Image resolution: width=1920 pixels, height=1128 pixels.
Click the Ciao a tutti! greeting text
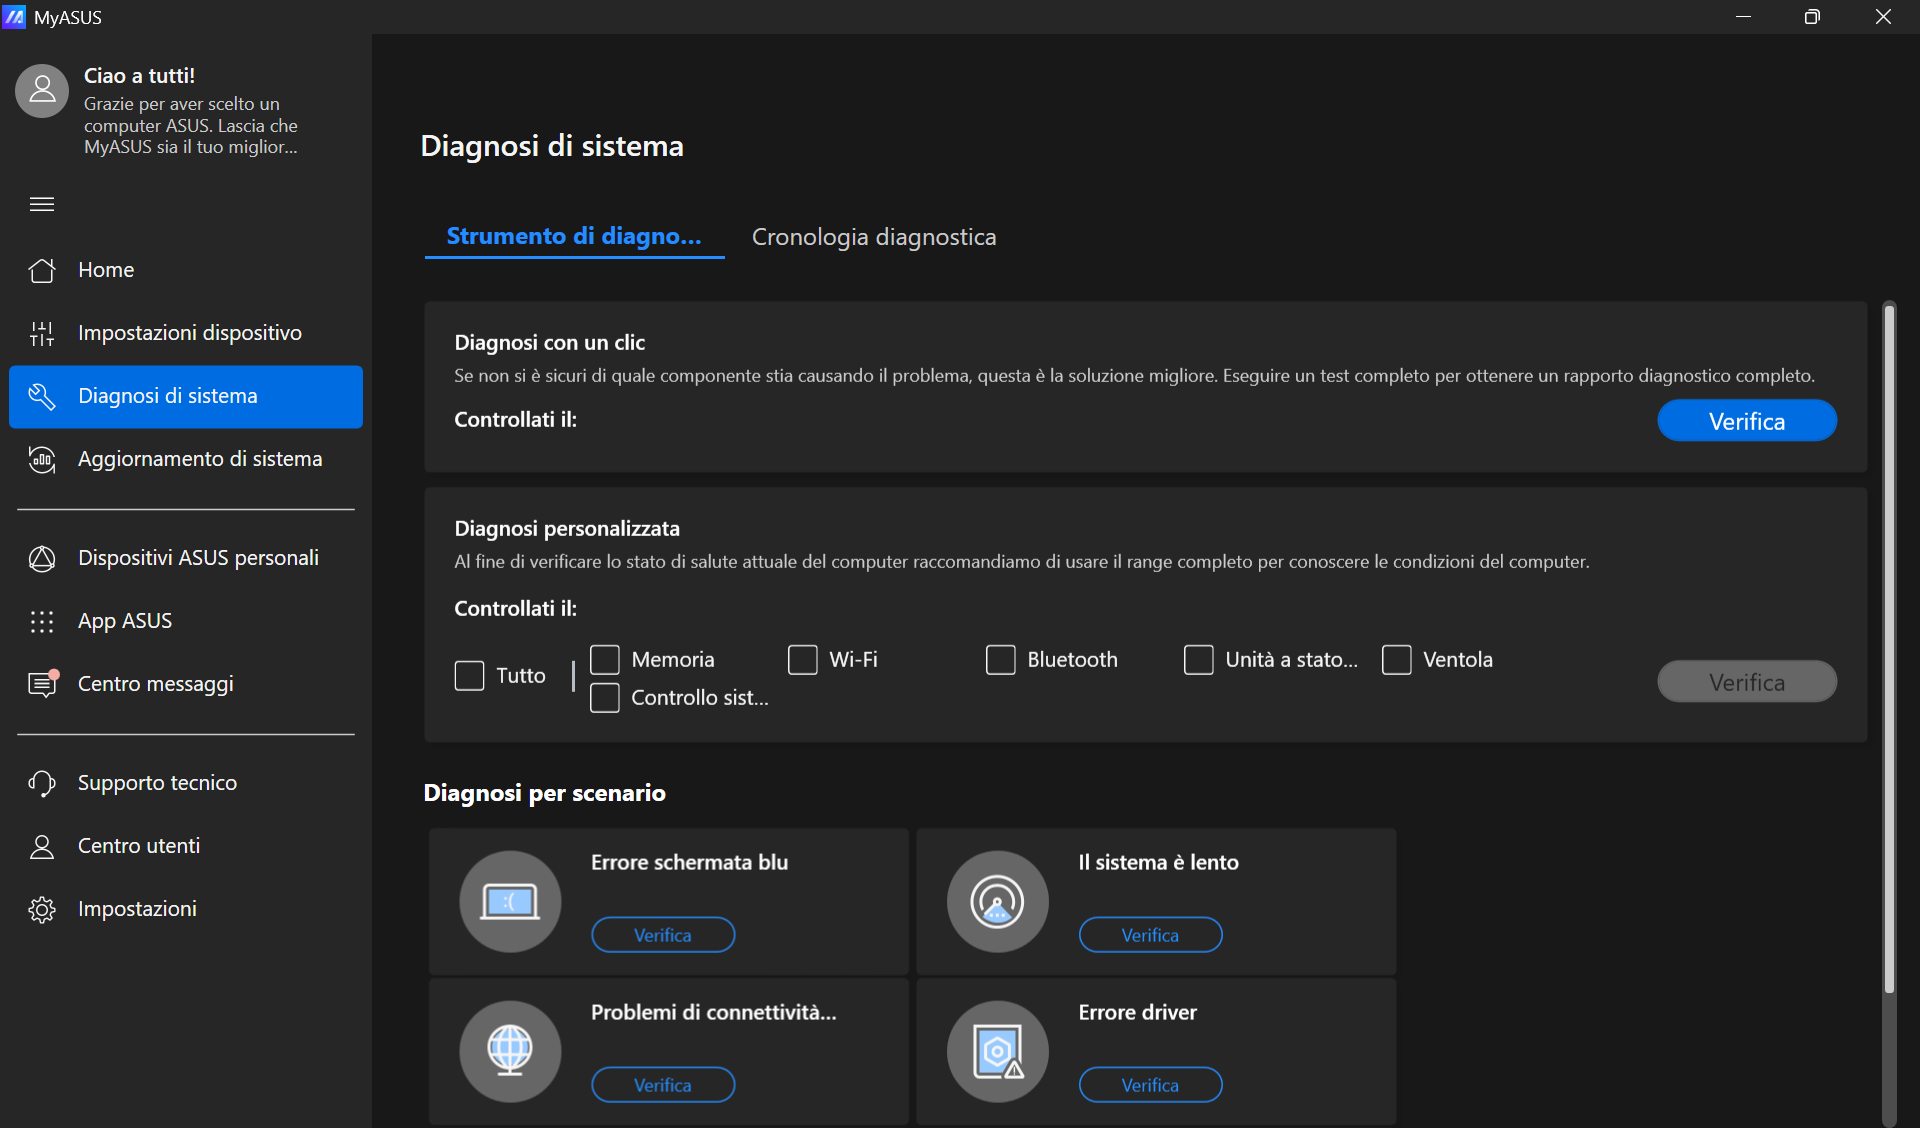(x=139, y=76)
